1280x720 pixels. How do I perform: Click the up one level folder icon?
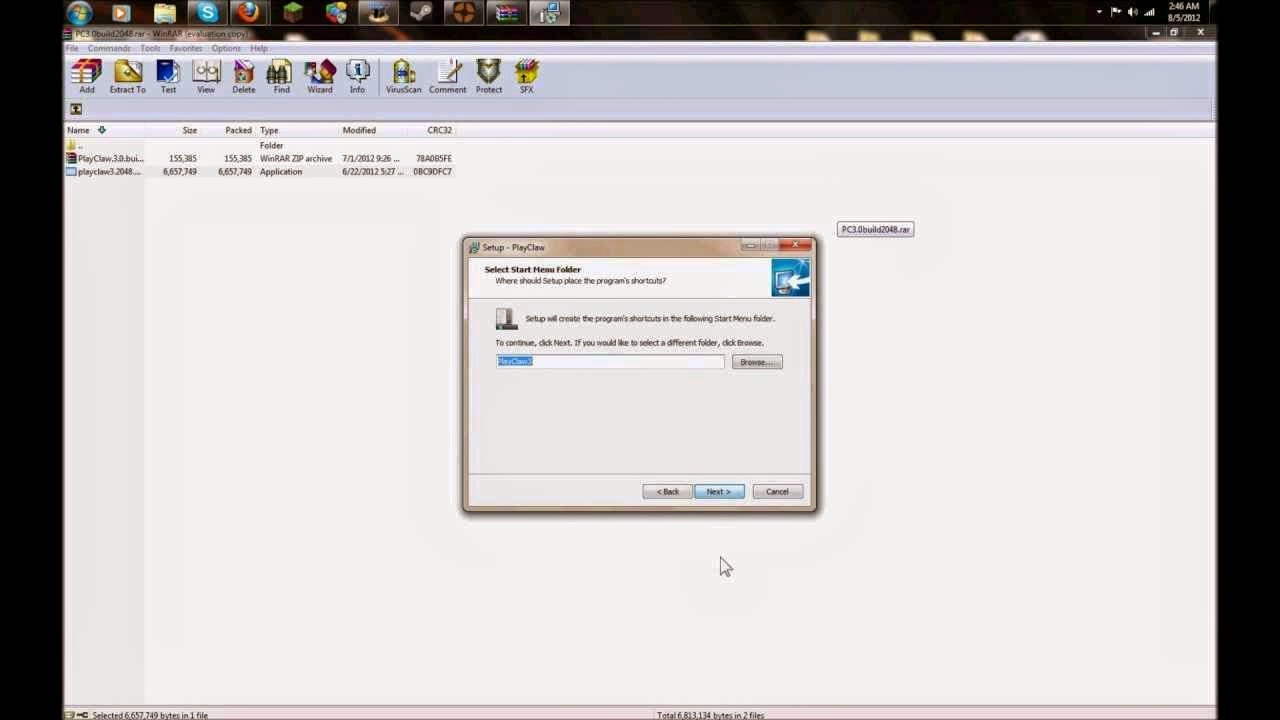click(76, 109)
